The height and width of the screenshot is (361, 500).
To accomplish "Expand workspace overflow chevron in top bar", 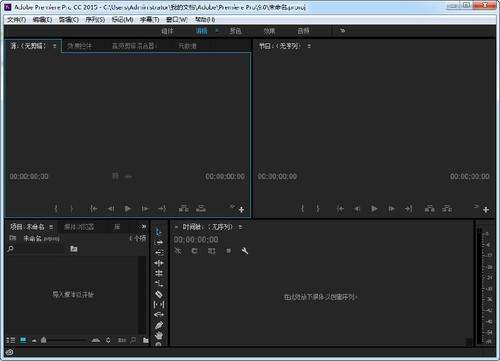I will pyautogui.click(x=342, y=31).
